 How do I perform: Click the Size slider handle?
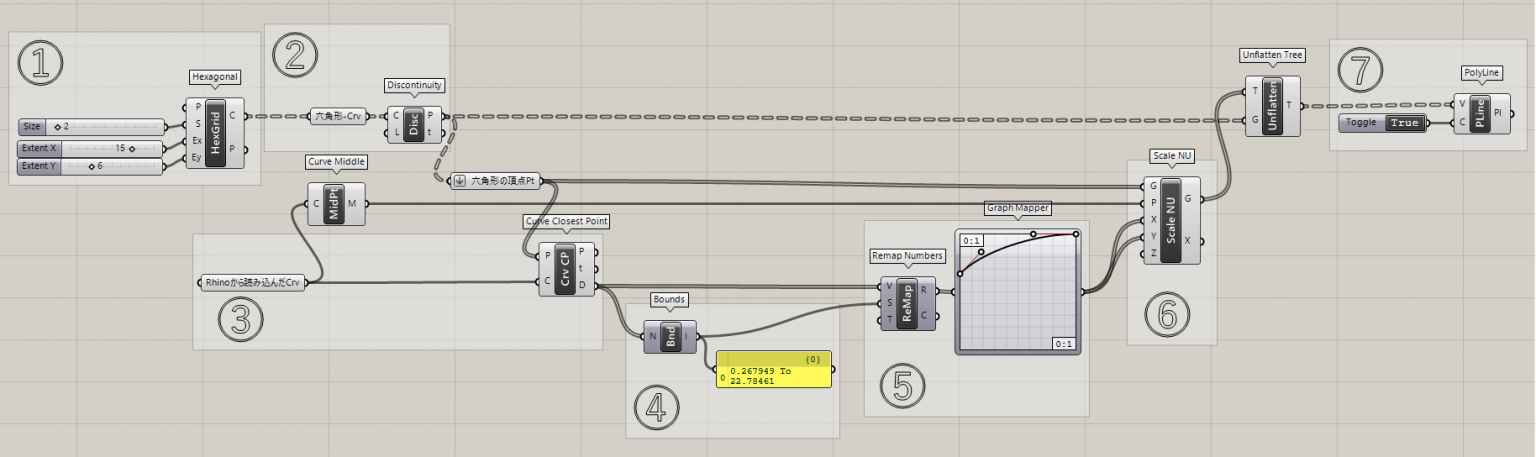(57, 127)
